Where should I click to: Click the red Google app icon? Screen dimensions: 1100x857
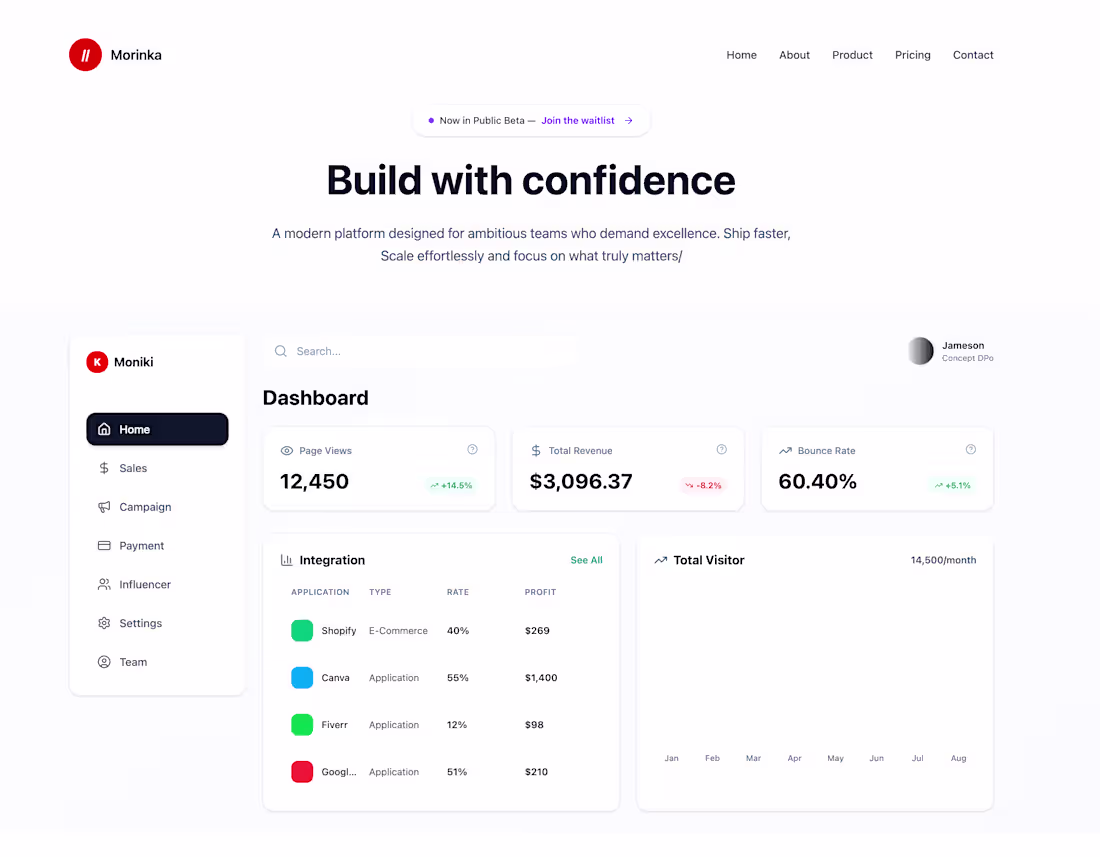coord(302,771)
